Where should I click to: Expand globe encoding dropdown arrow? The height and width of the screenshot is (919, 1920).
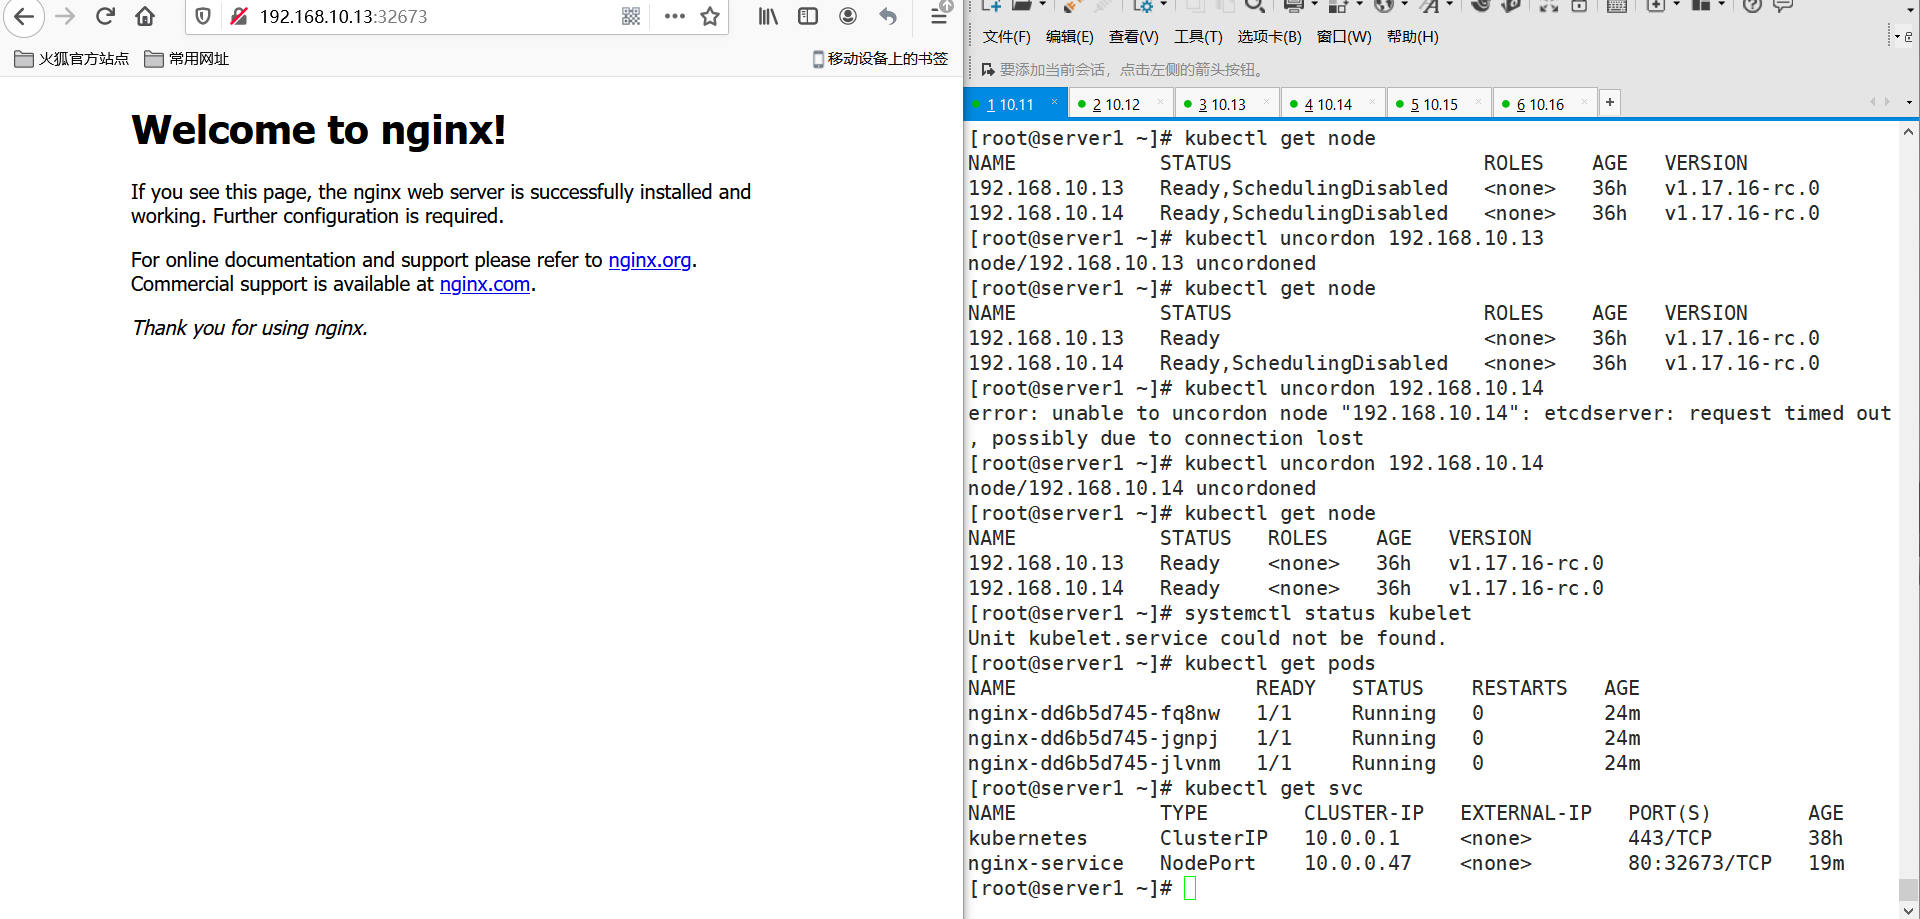[x=1404, y=5]
